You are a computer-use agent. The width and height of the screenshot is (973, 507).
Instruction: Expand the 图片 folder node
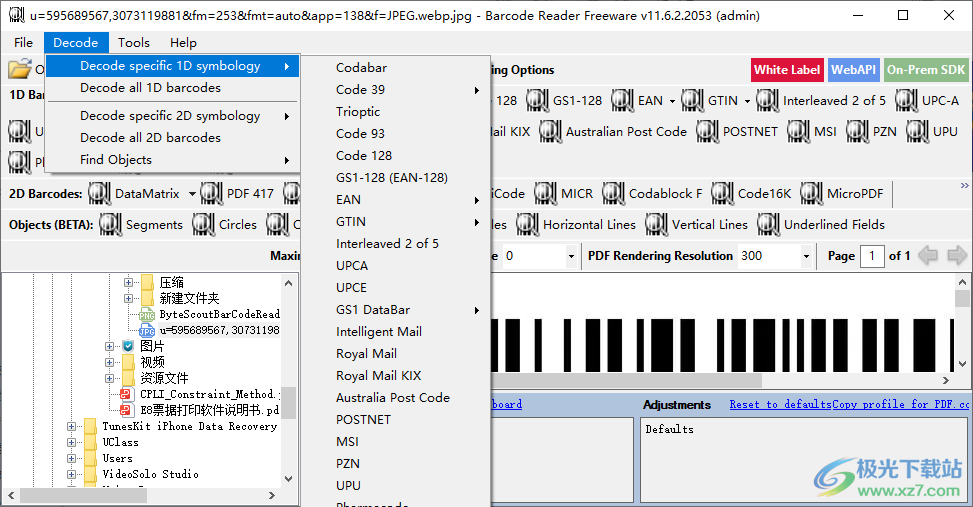(x=109, y=346)
